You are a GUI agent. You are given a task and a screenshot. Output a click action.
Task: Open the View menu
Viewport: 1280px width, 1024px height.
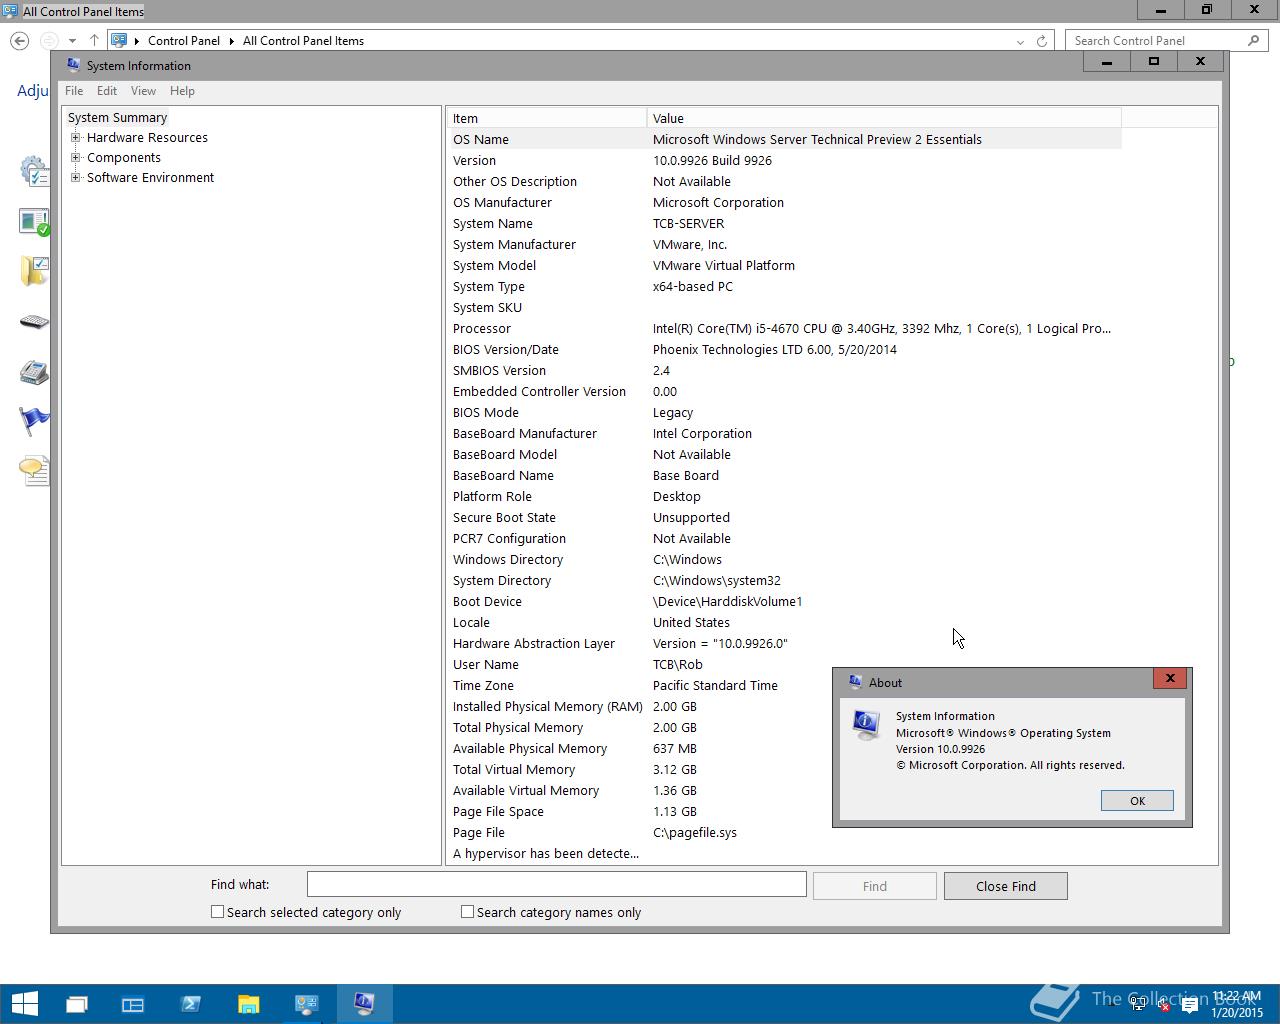click(143, 91)
